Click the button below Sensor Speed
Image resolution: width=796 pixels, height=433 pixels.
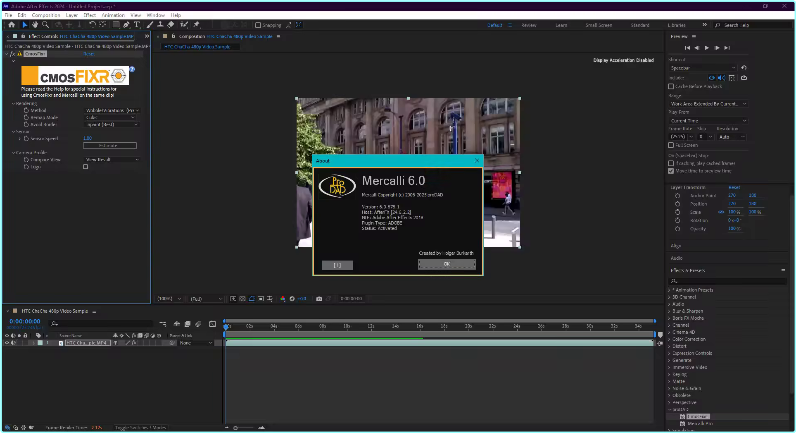109,145
